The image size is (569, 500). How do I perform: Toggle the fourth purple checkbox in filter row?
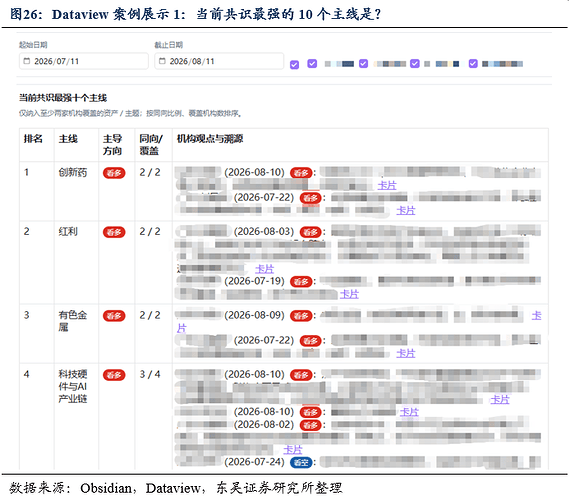[415, 63]
